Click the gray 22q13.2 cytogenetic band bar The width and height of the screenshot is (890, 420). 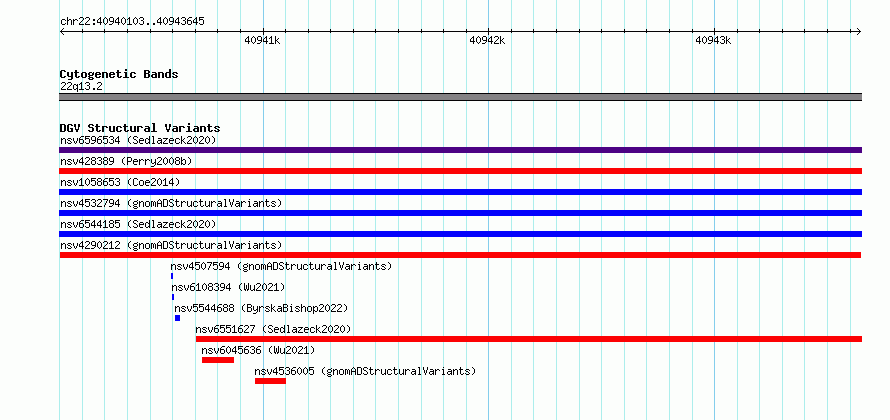[460, 97]
